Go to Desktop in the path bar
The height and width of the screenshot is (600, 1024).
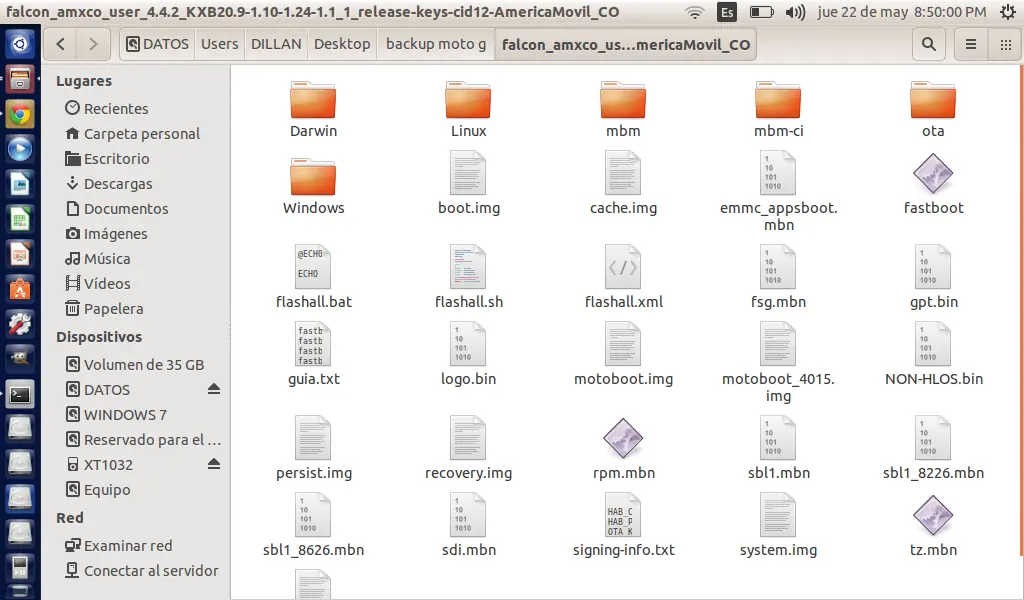point(342,44)
